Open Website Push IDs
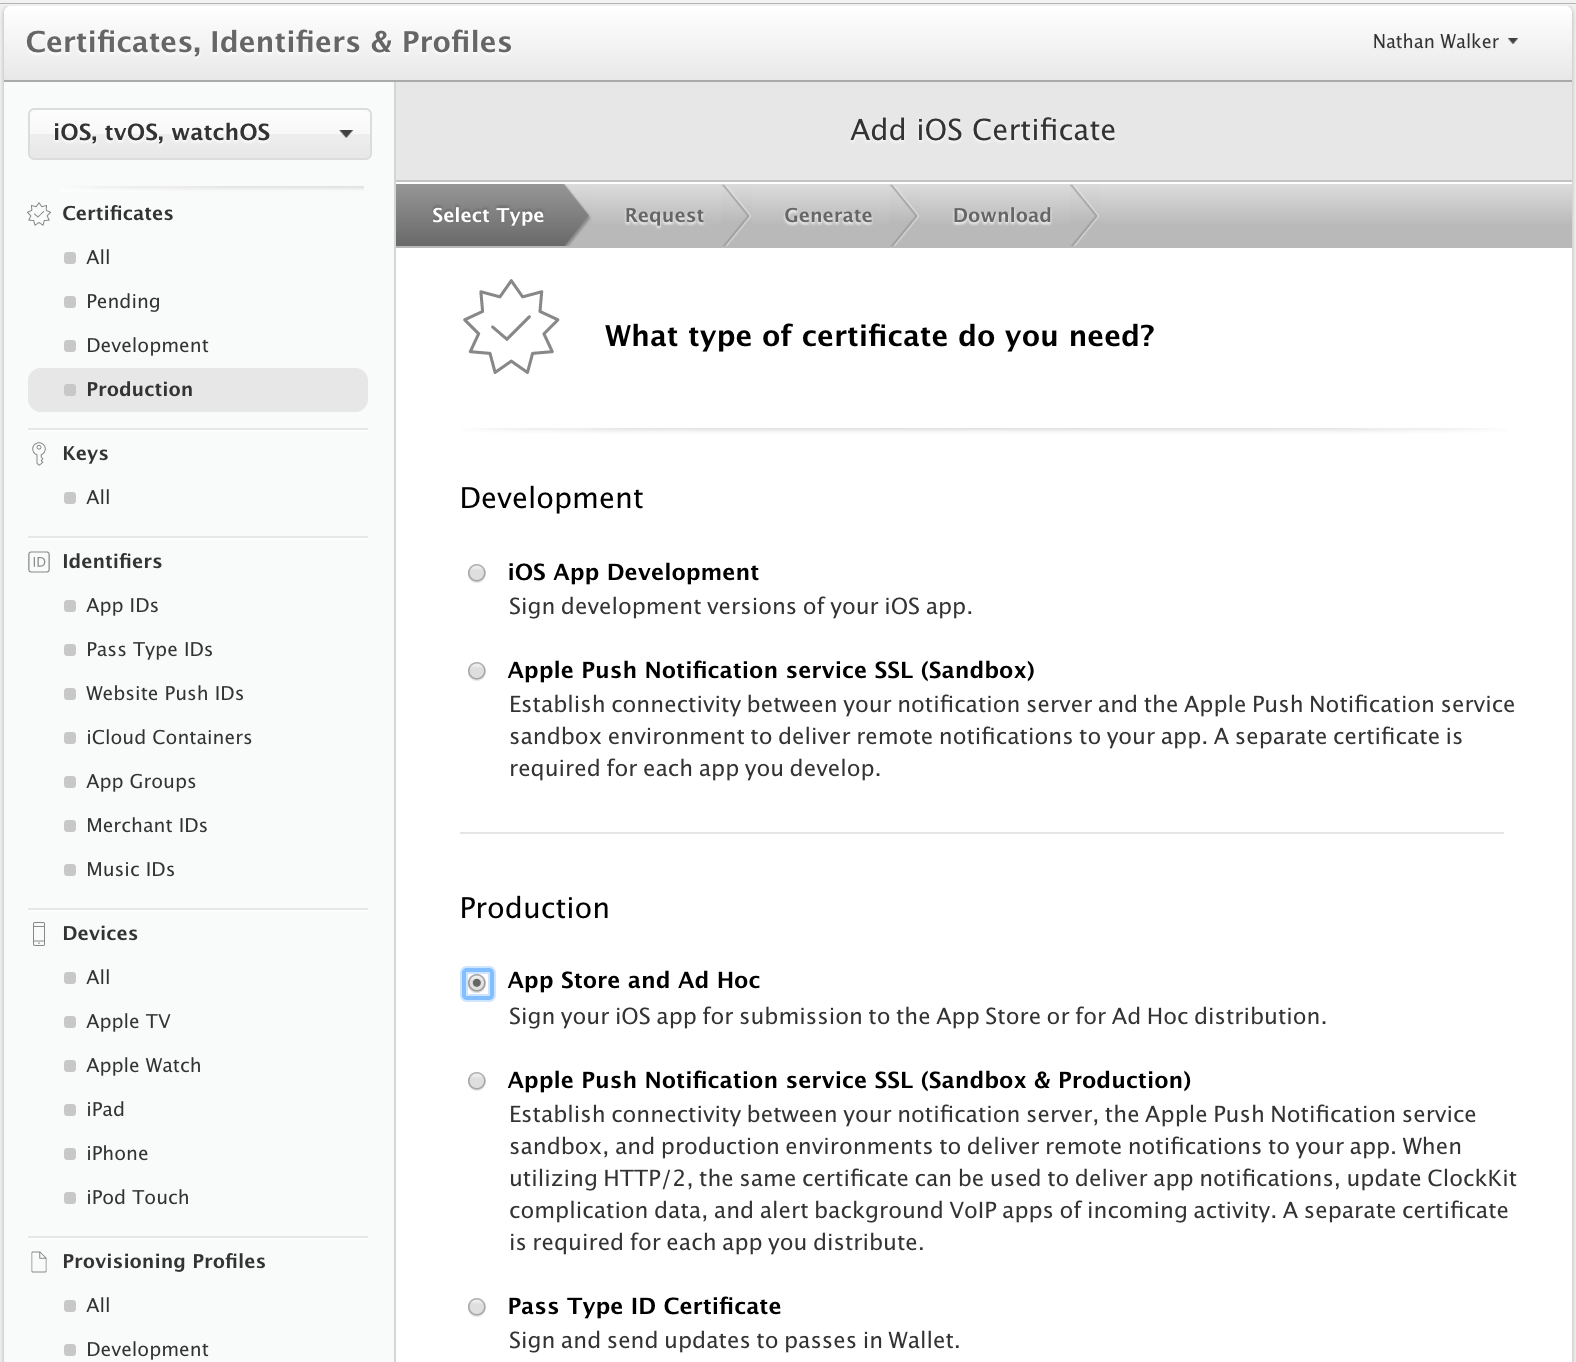 (x=165, y=694)
